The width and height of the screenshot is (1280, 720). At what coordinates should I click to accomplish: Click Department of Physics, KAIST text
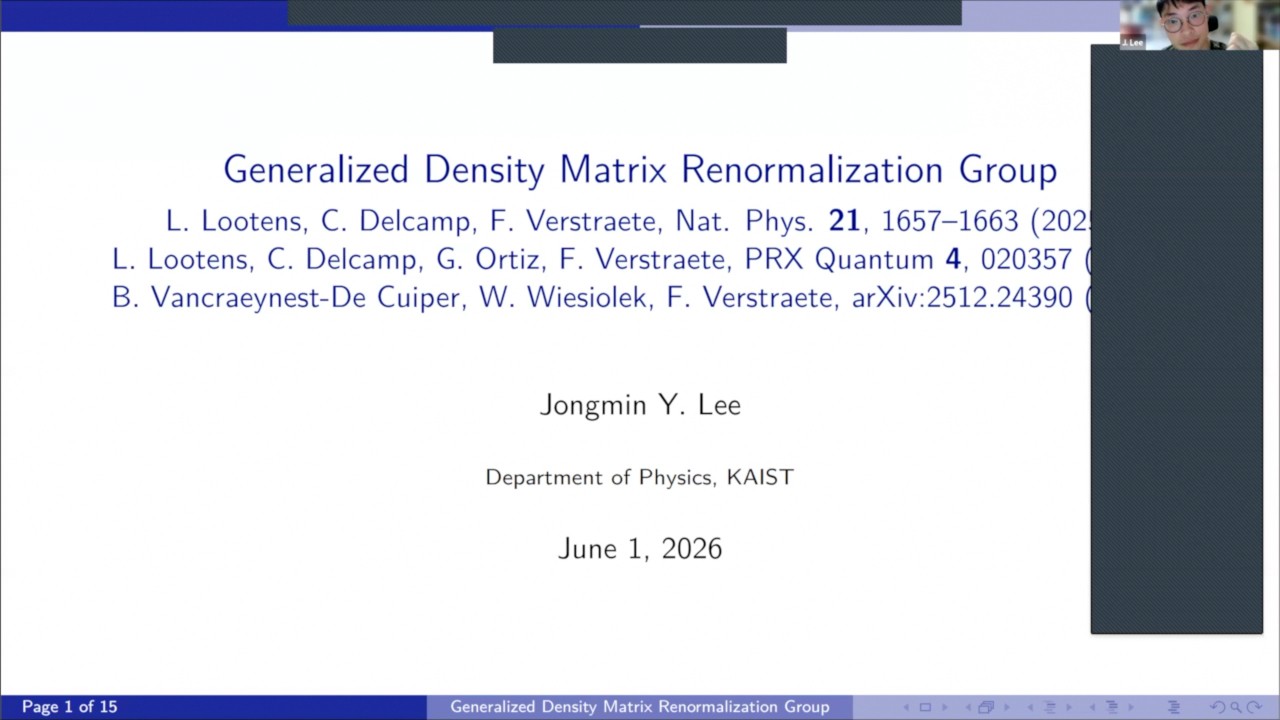tap(640, 477)
